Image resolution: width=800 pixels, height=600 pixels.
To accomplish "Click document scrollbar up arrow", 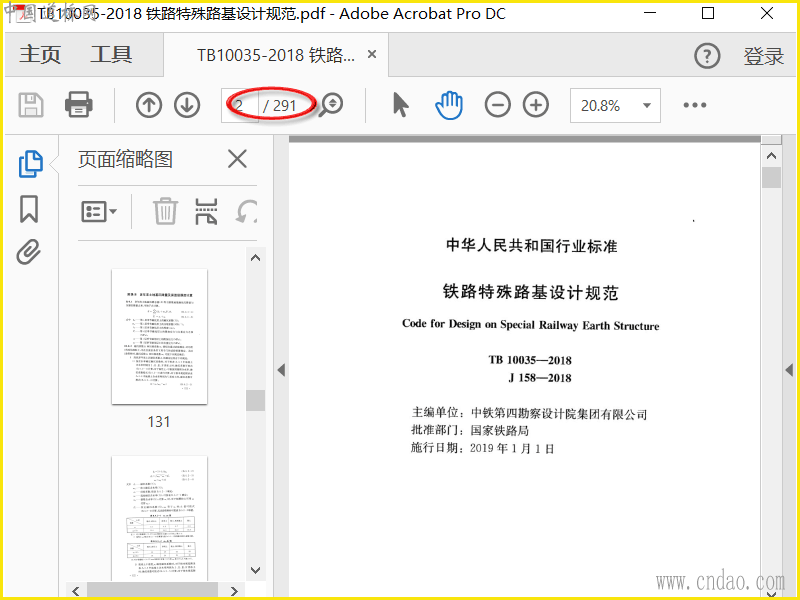I will [771, 156].
